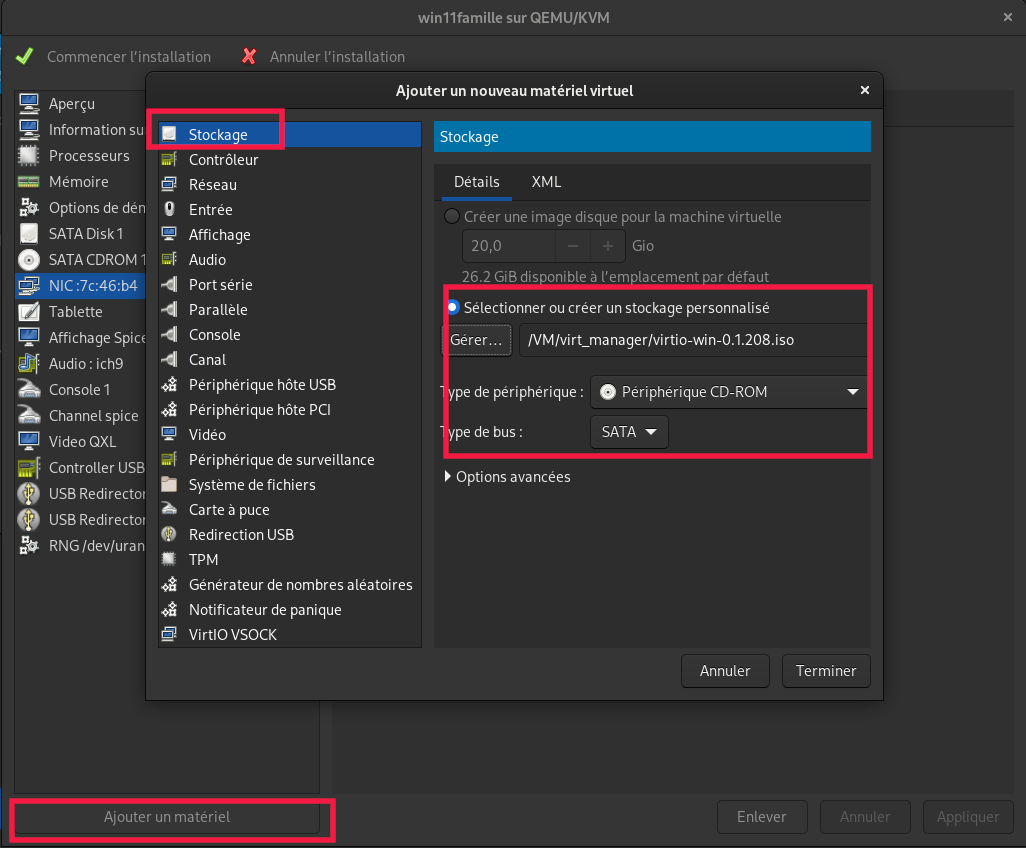Viewport: 1026px width, 848px height.
Task: Open the Type de périphérique dropdown
Action: [x=729, y=392]
